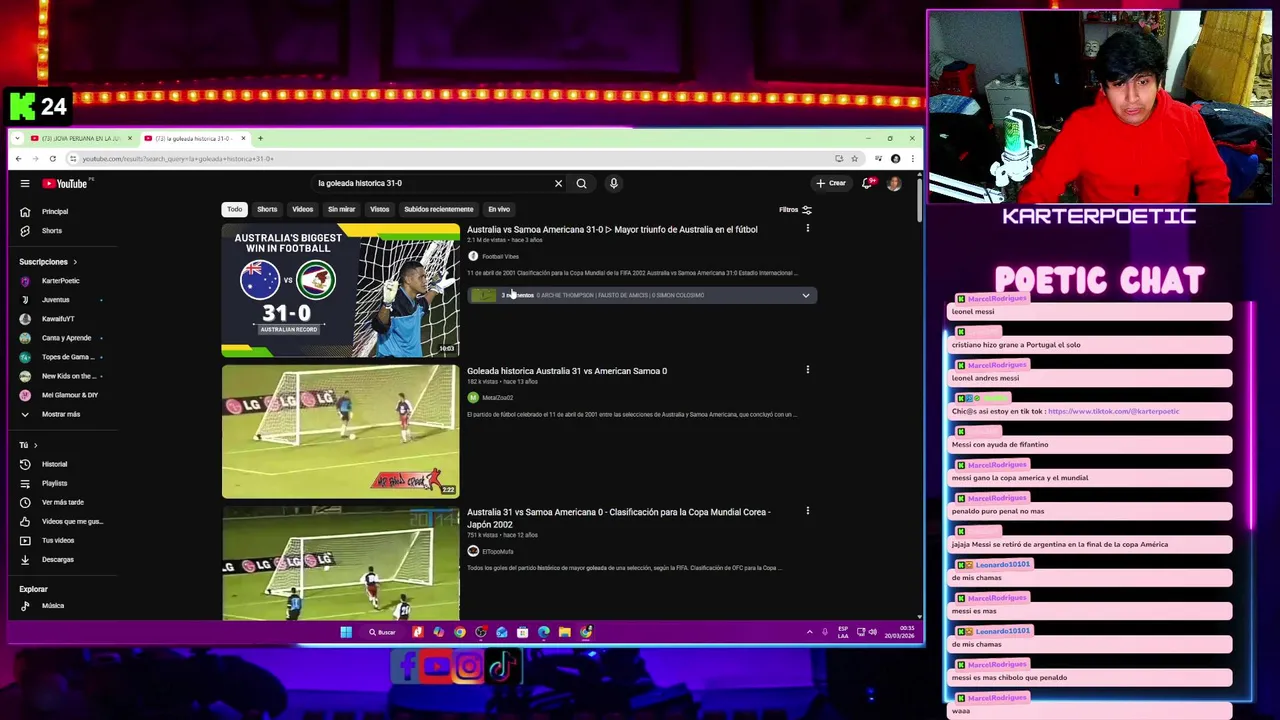This screenshot has width=1280, height=720.
Task: Open Topes de Gama subscription
Action: point(68,357)
